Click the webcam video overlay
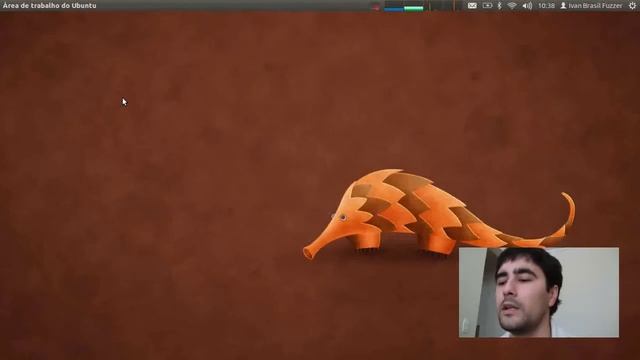Viewport: 640px width, 360px height. tap(539, 292)
